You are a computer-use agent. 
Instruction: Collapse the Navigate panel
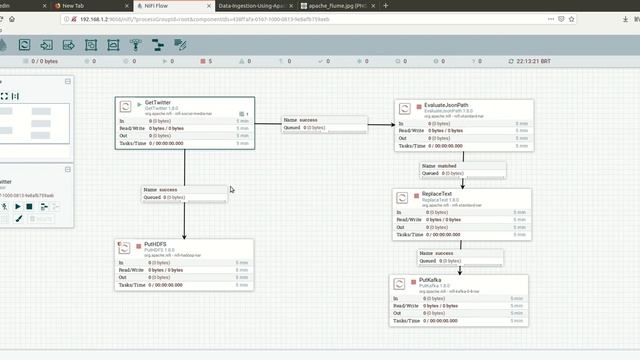click(68, 82)
